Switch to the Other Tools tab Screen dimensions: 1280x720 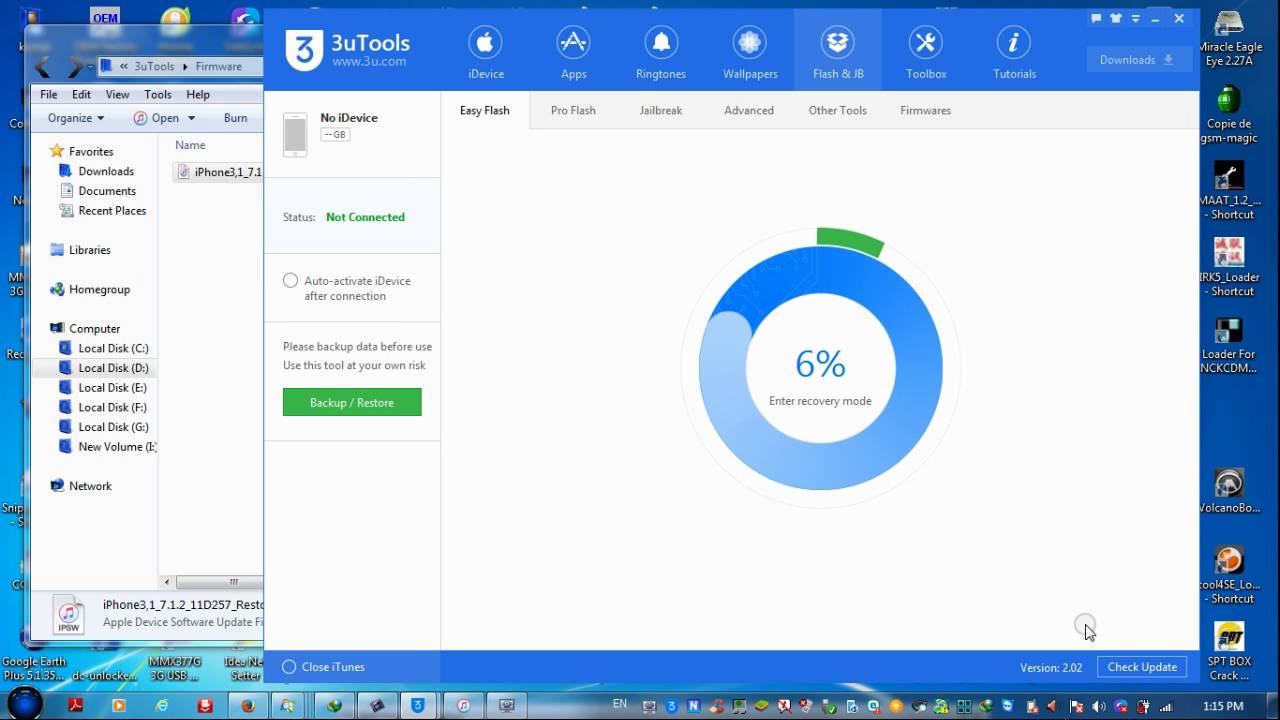[838, 111]
